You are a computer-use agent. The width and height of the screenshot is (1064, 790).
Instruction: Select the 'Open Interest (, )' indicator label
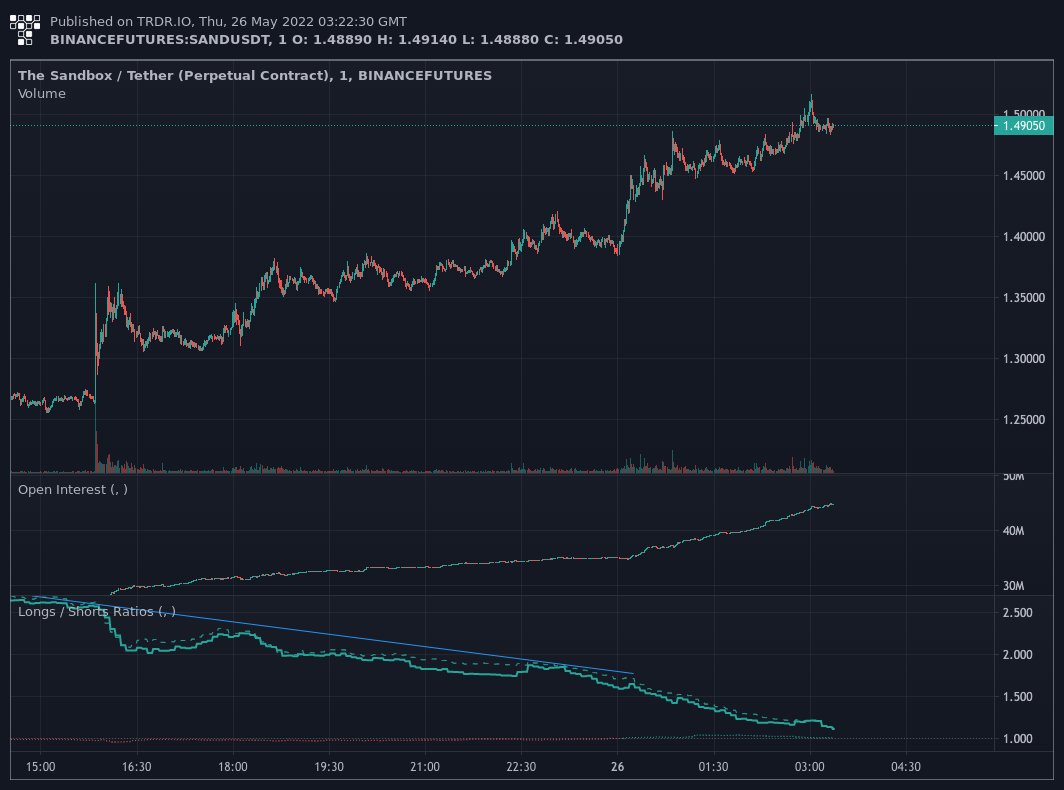tap(73, 489)
